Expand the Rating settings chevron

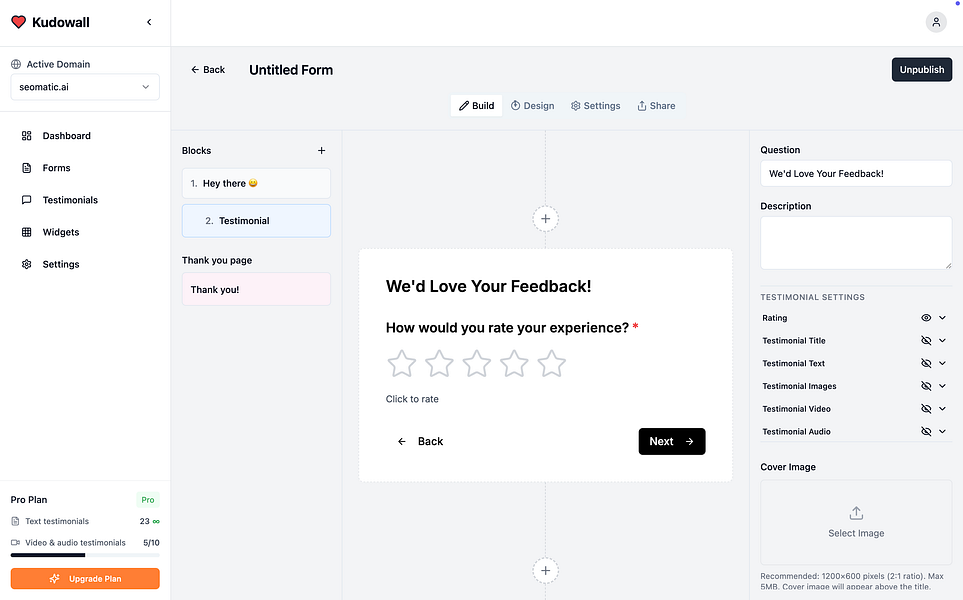(942, 318)
